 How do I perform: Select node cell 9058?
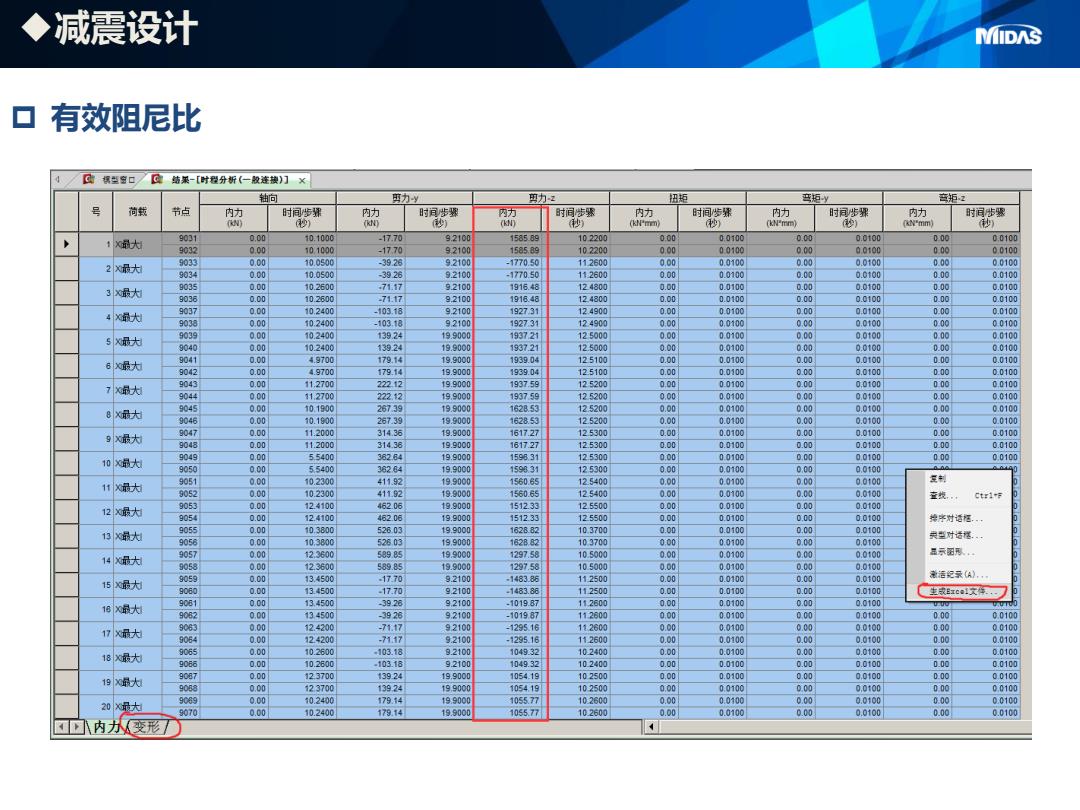click(x=180, y=567)
